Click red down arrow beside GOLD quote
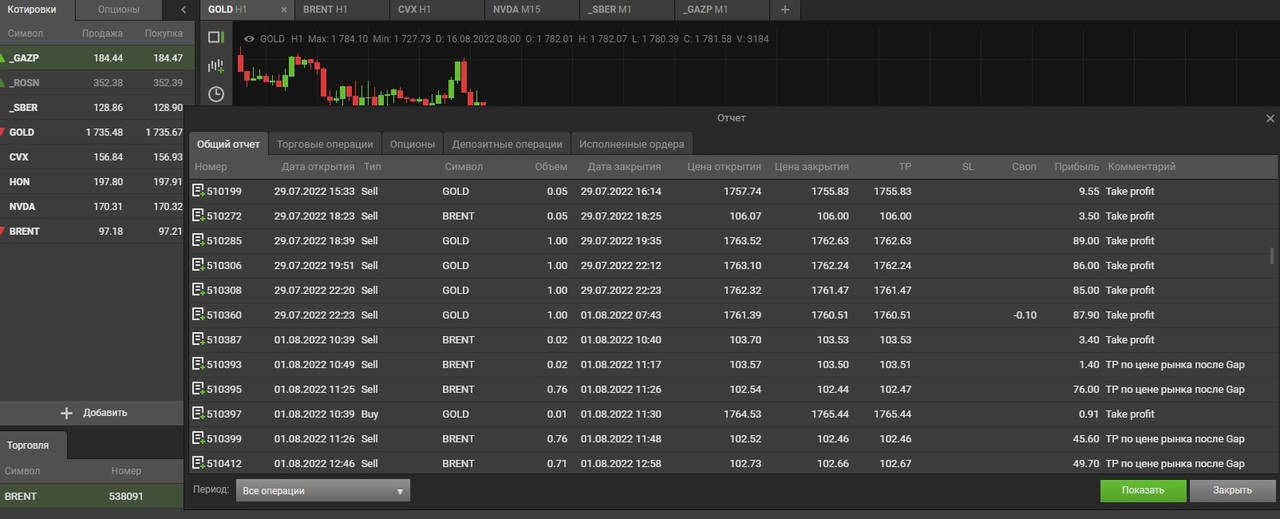Viewport: 1280px width, 519px height. coord(4,132)
